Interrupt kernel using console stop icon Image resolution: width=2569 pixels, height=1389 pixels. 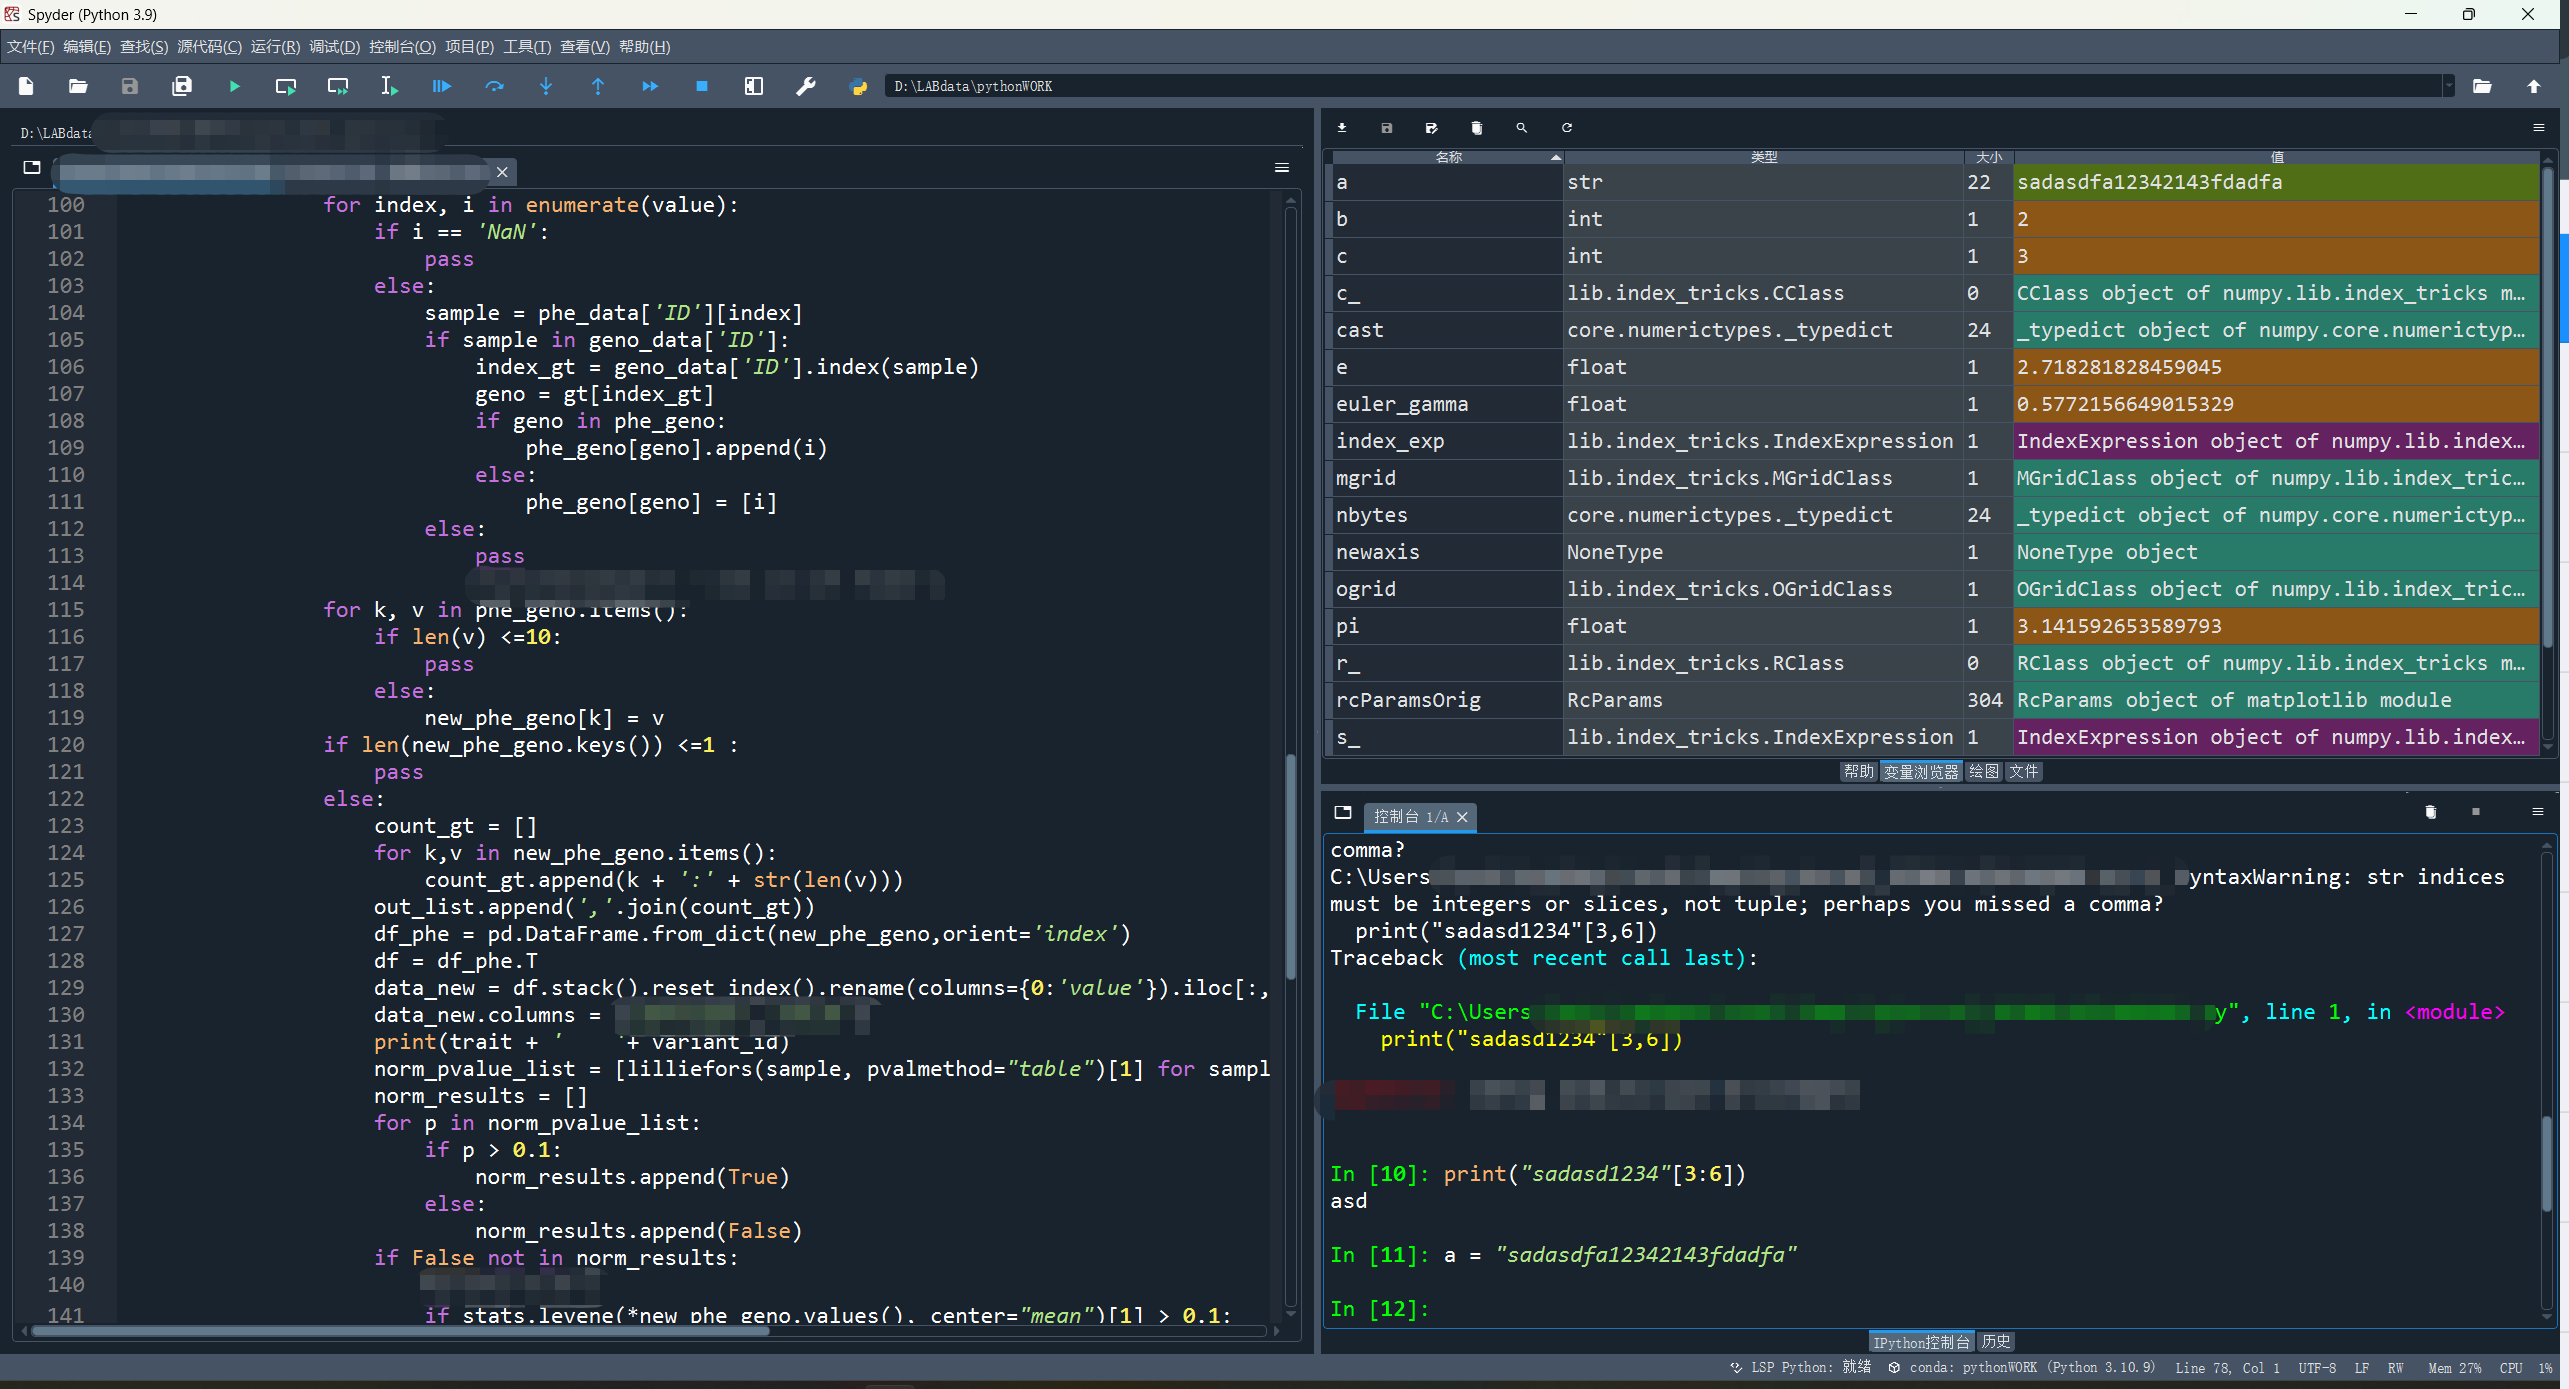pyautogui.click(x=2476, y=812)
